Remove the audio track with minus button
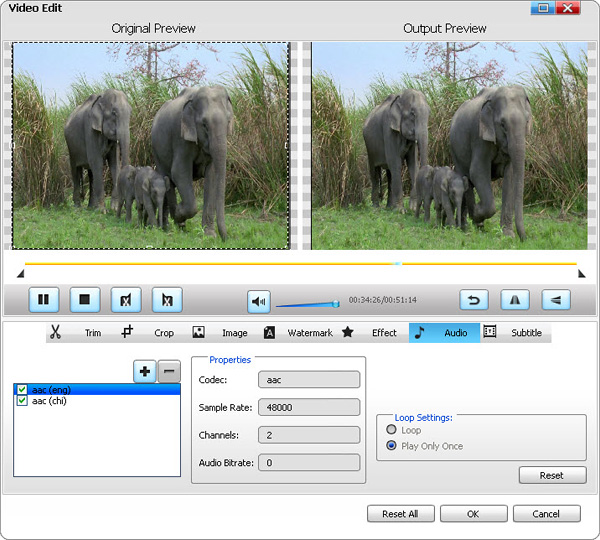The width and height of the screenshot is (600, 540). pos(169,371)
